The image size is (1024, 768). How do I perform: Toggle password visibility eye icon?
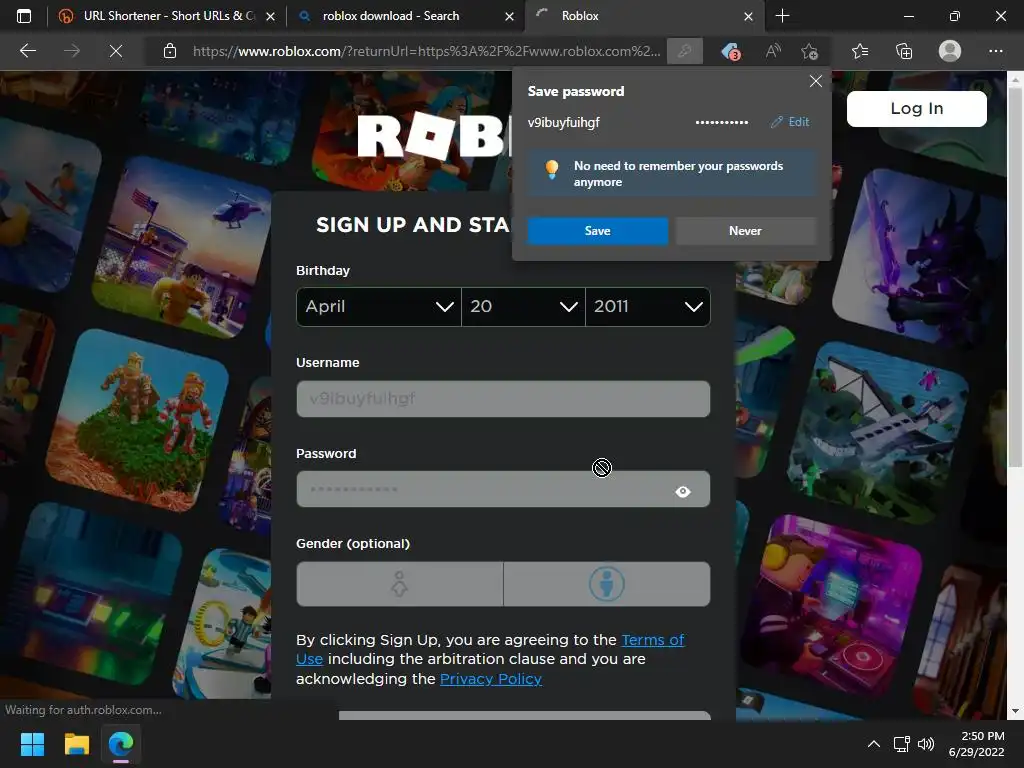(x=682, y=491)
